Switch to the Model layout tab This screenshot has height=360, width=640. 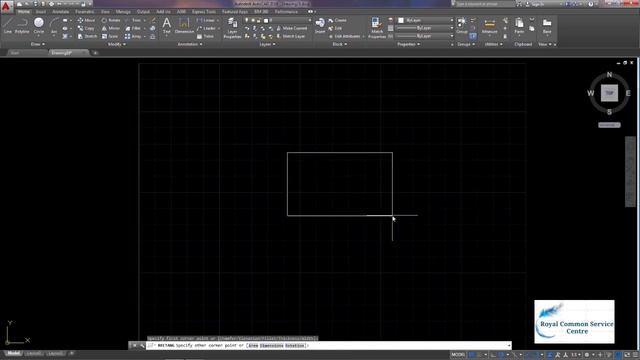click(x=13, y=353)
